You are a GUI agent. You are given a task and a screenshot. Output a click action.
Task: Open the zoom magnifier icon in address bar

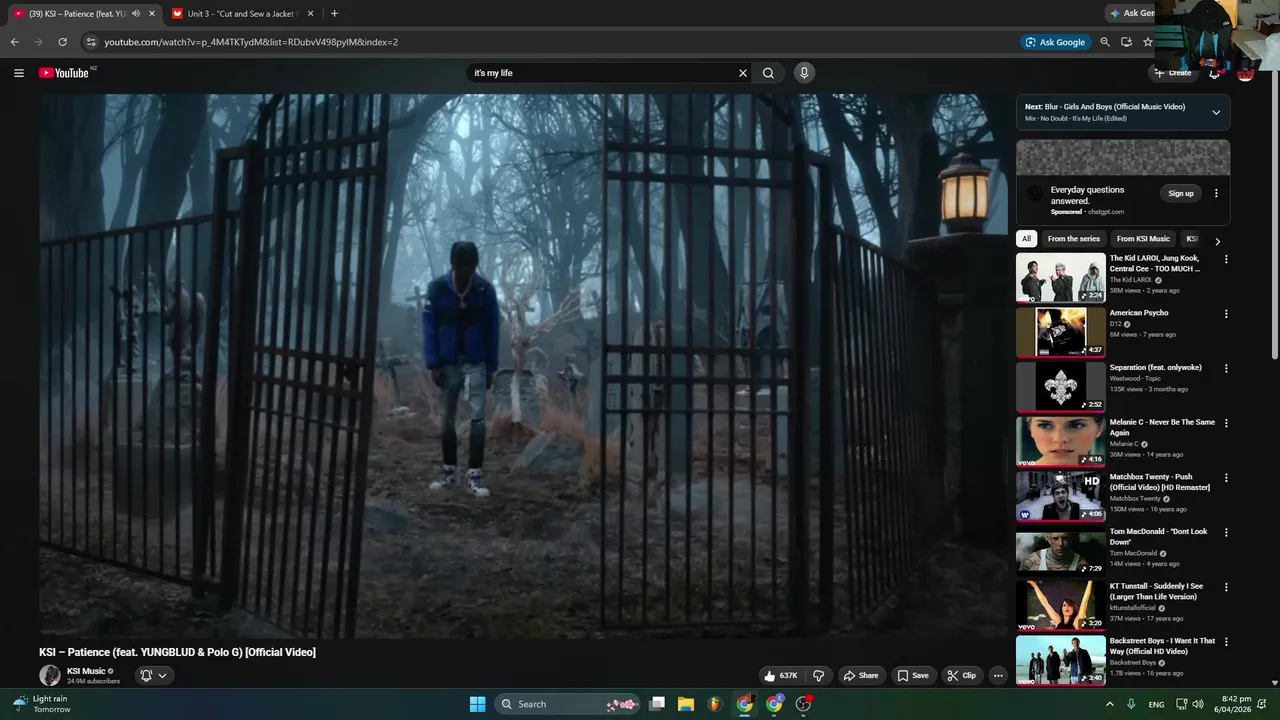click(1105, 42)
